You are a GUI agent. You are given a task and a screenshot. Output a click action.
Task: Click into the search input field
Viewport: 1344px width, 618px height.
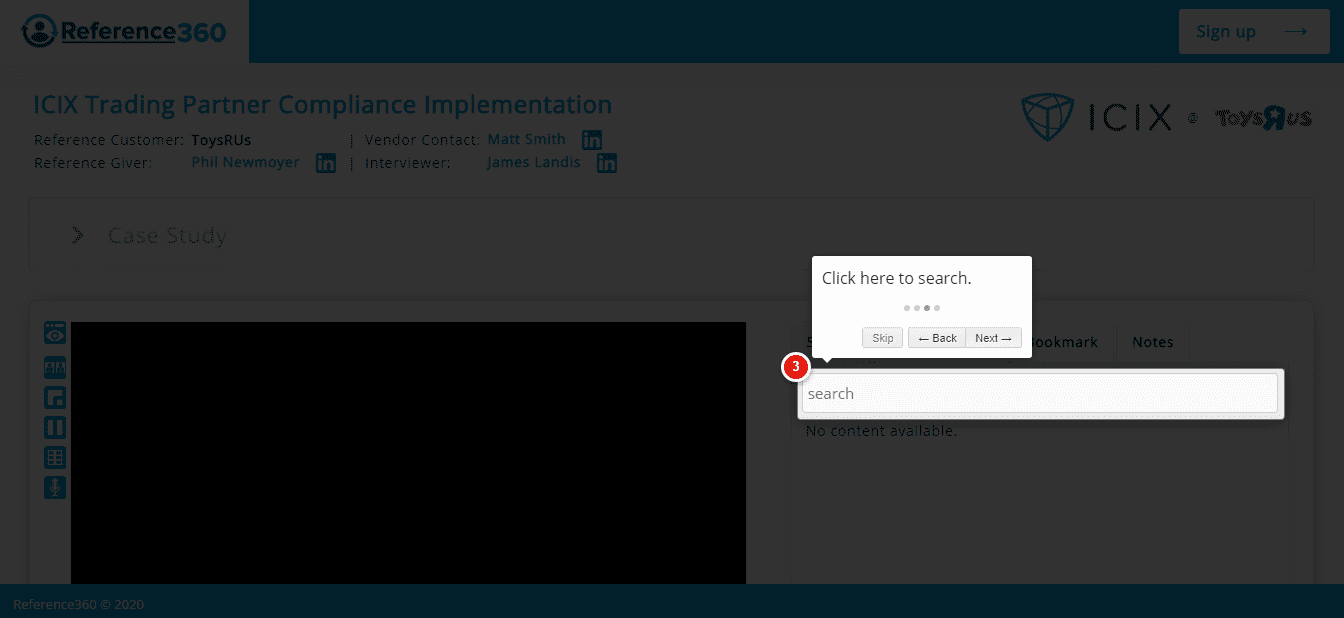click(x=1040, y=393)
